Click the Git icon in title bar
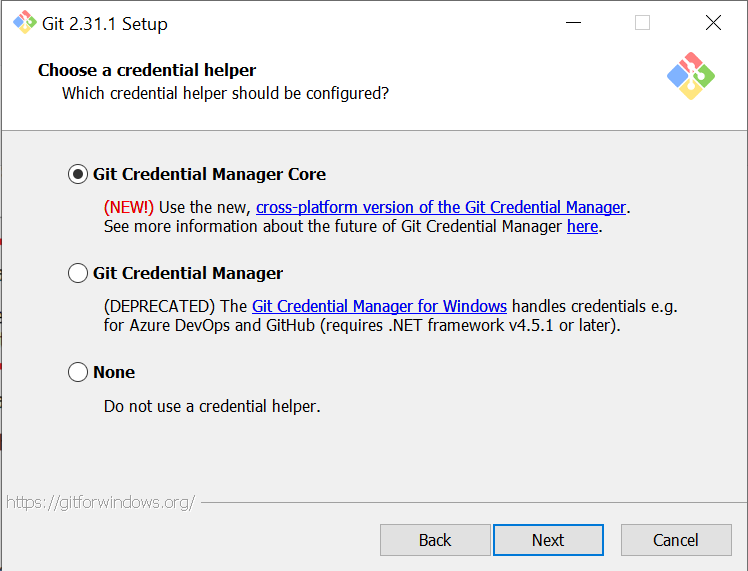This screenshot has height=571, width=748. (22, 23)
